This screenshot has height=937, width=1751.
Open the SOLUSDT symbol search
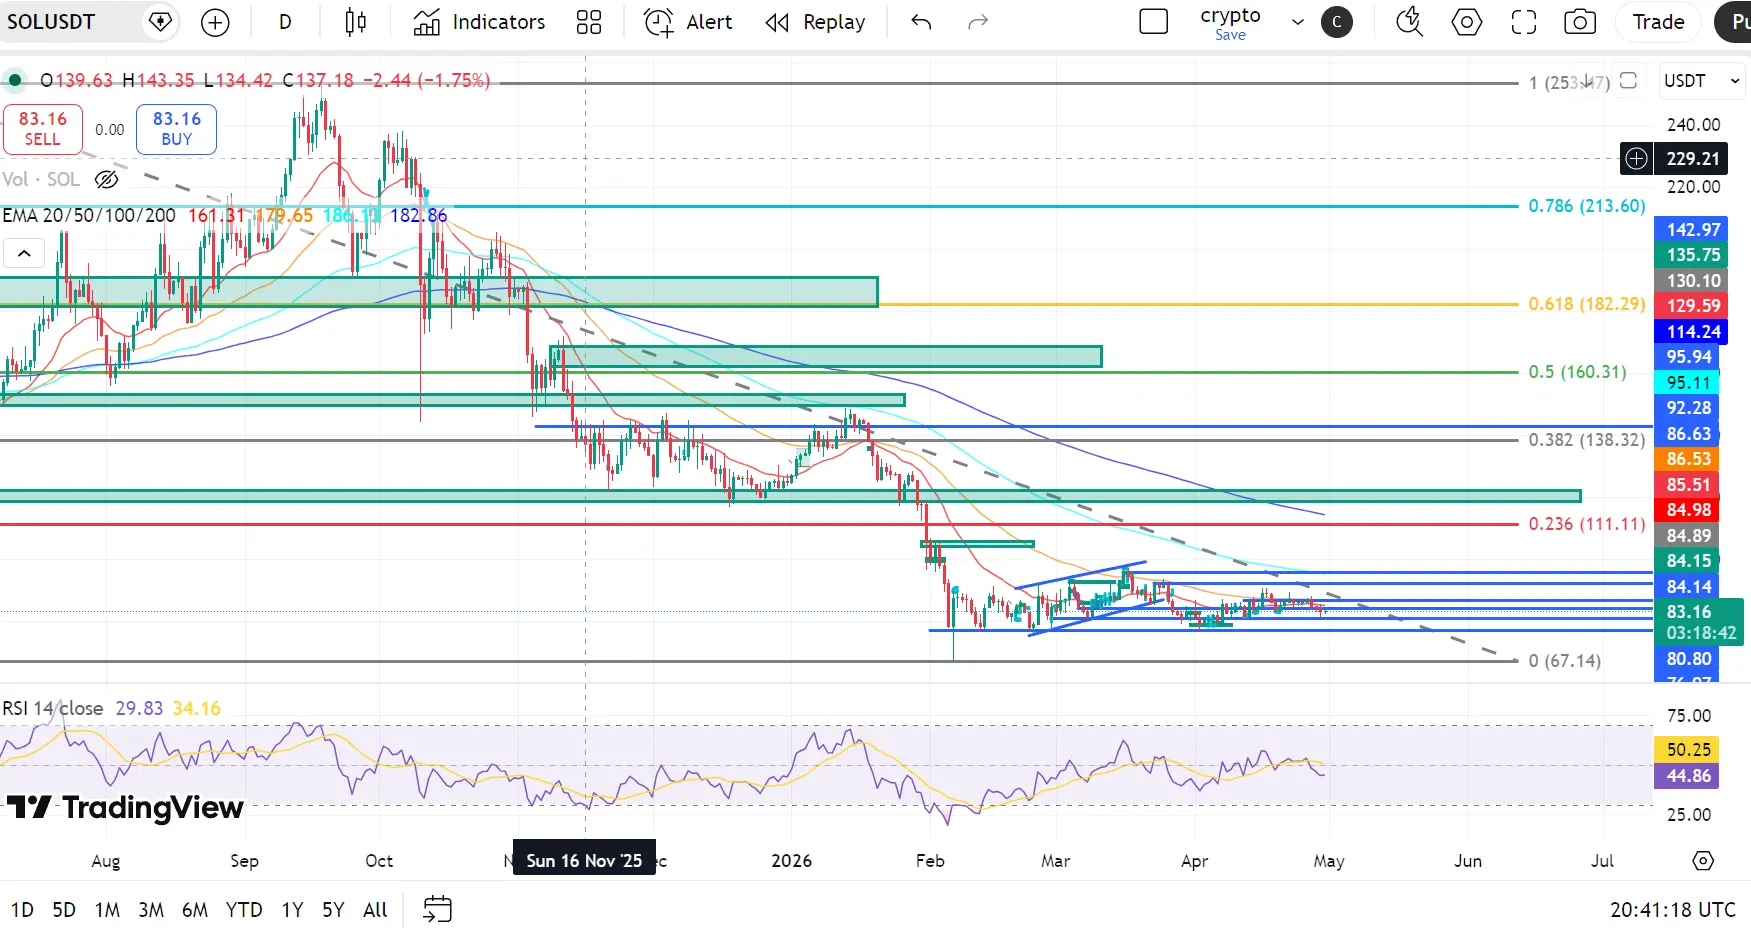[52, 22]
